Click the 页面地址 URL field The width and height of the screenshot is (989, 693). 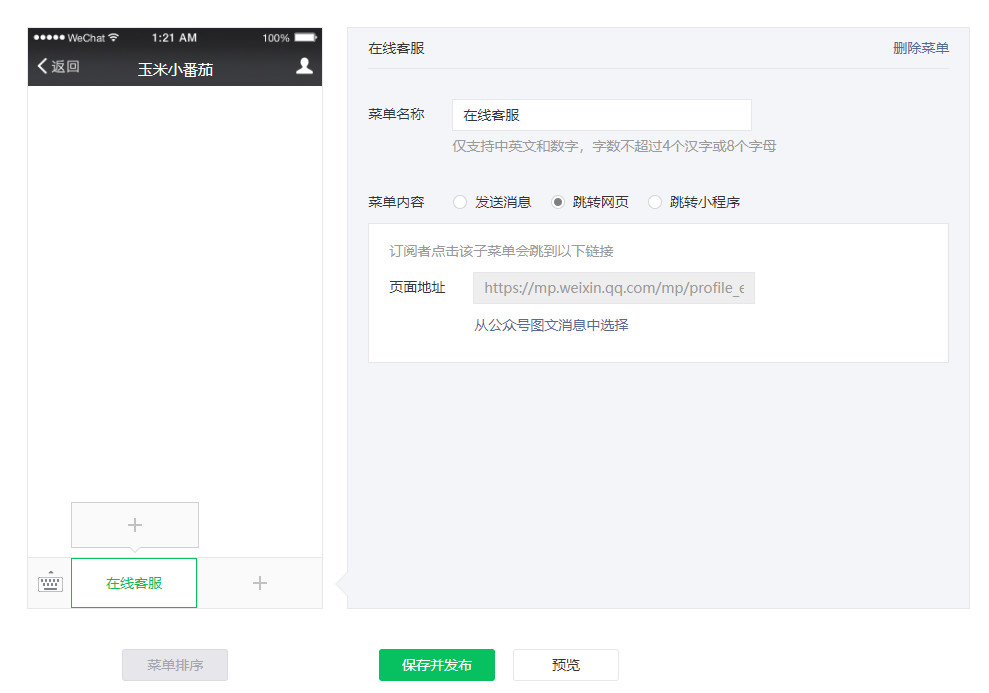point(613,288)
